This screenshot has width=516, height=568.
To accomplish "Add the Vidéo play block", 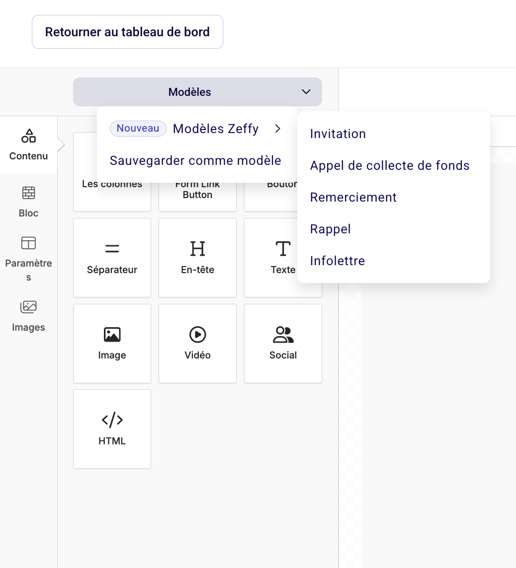I will pos(197,343).
